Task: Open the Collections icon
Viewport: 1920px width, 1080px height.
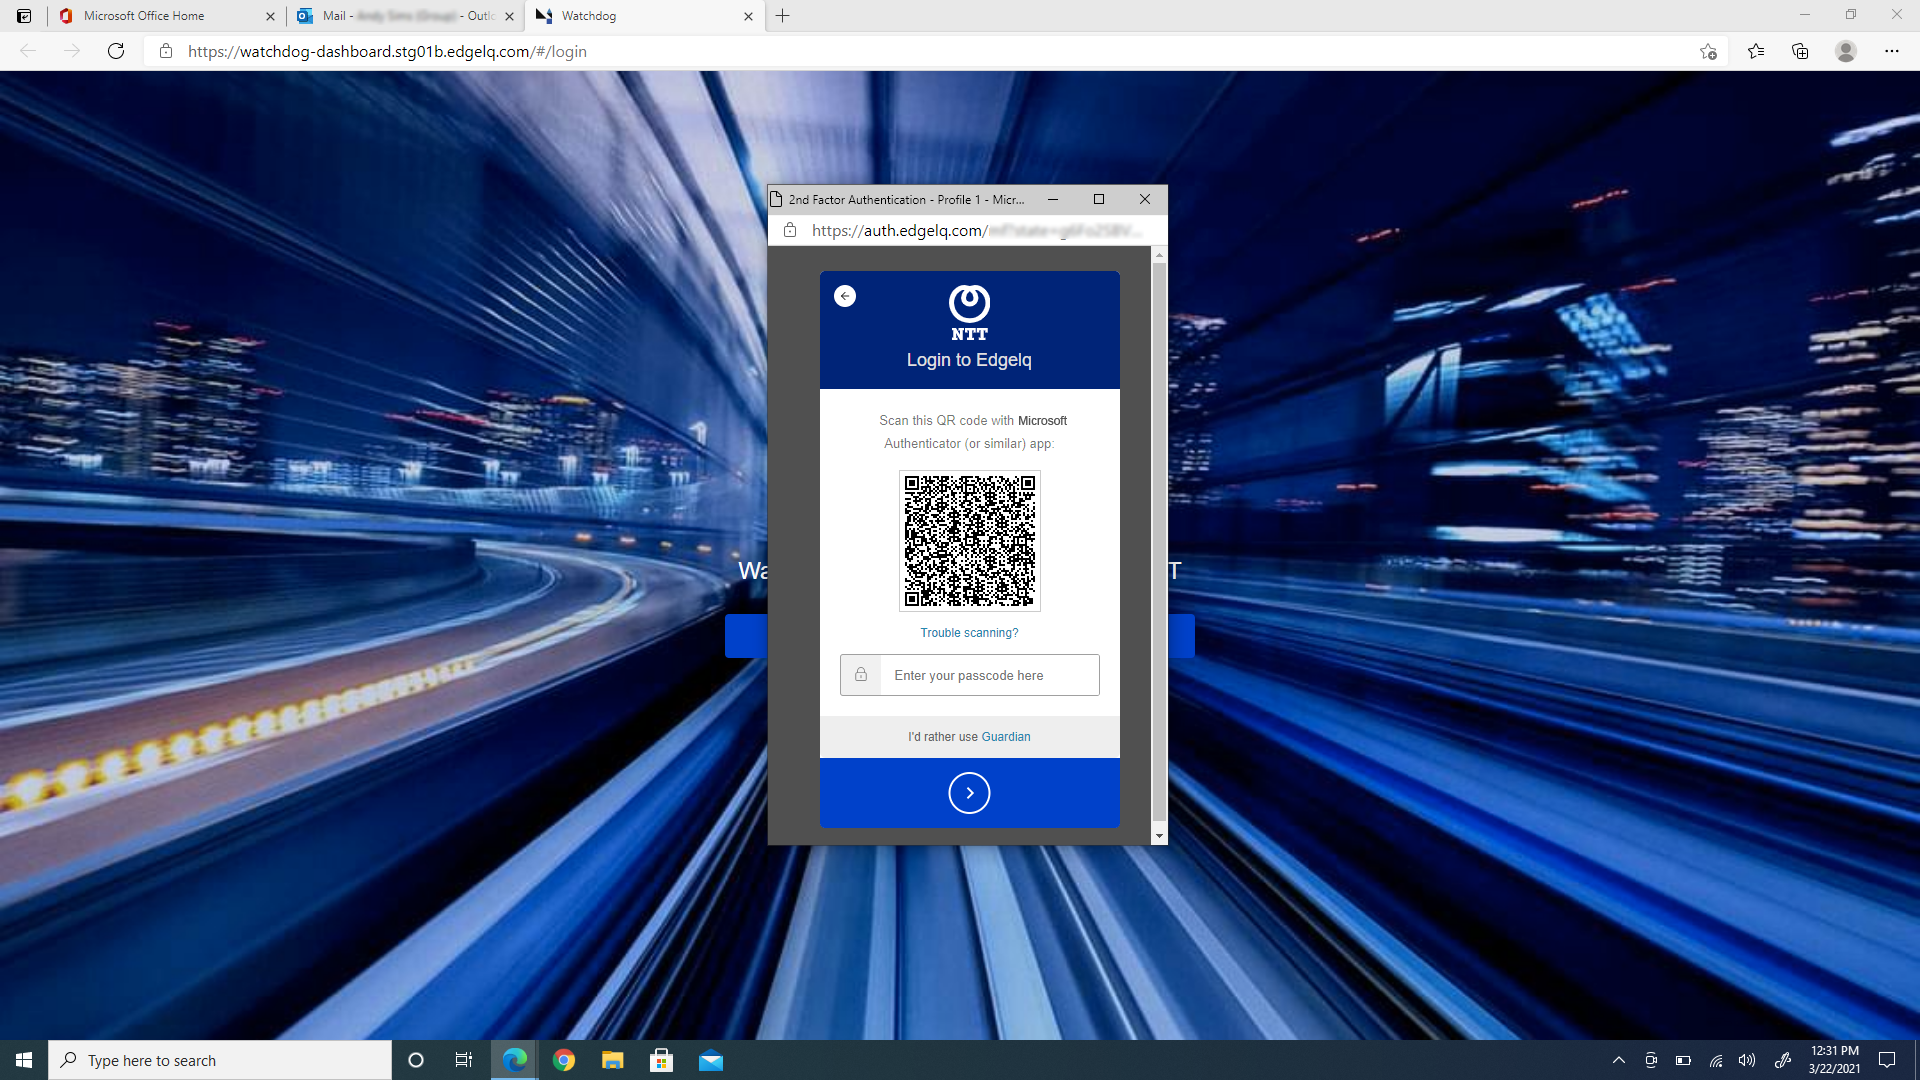Action: [1800, 51]
